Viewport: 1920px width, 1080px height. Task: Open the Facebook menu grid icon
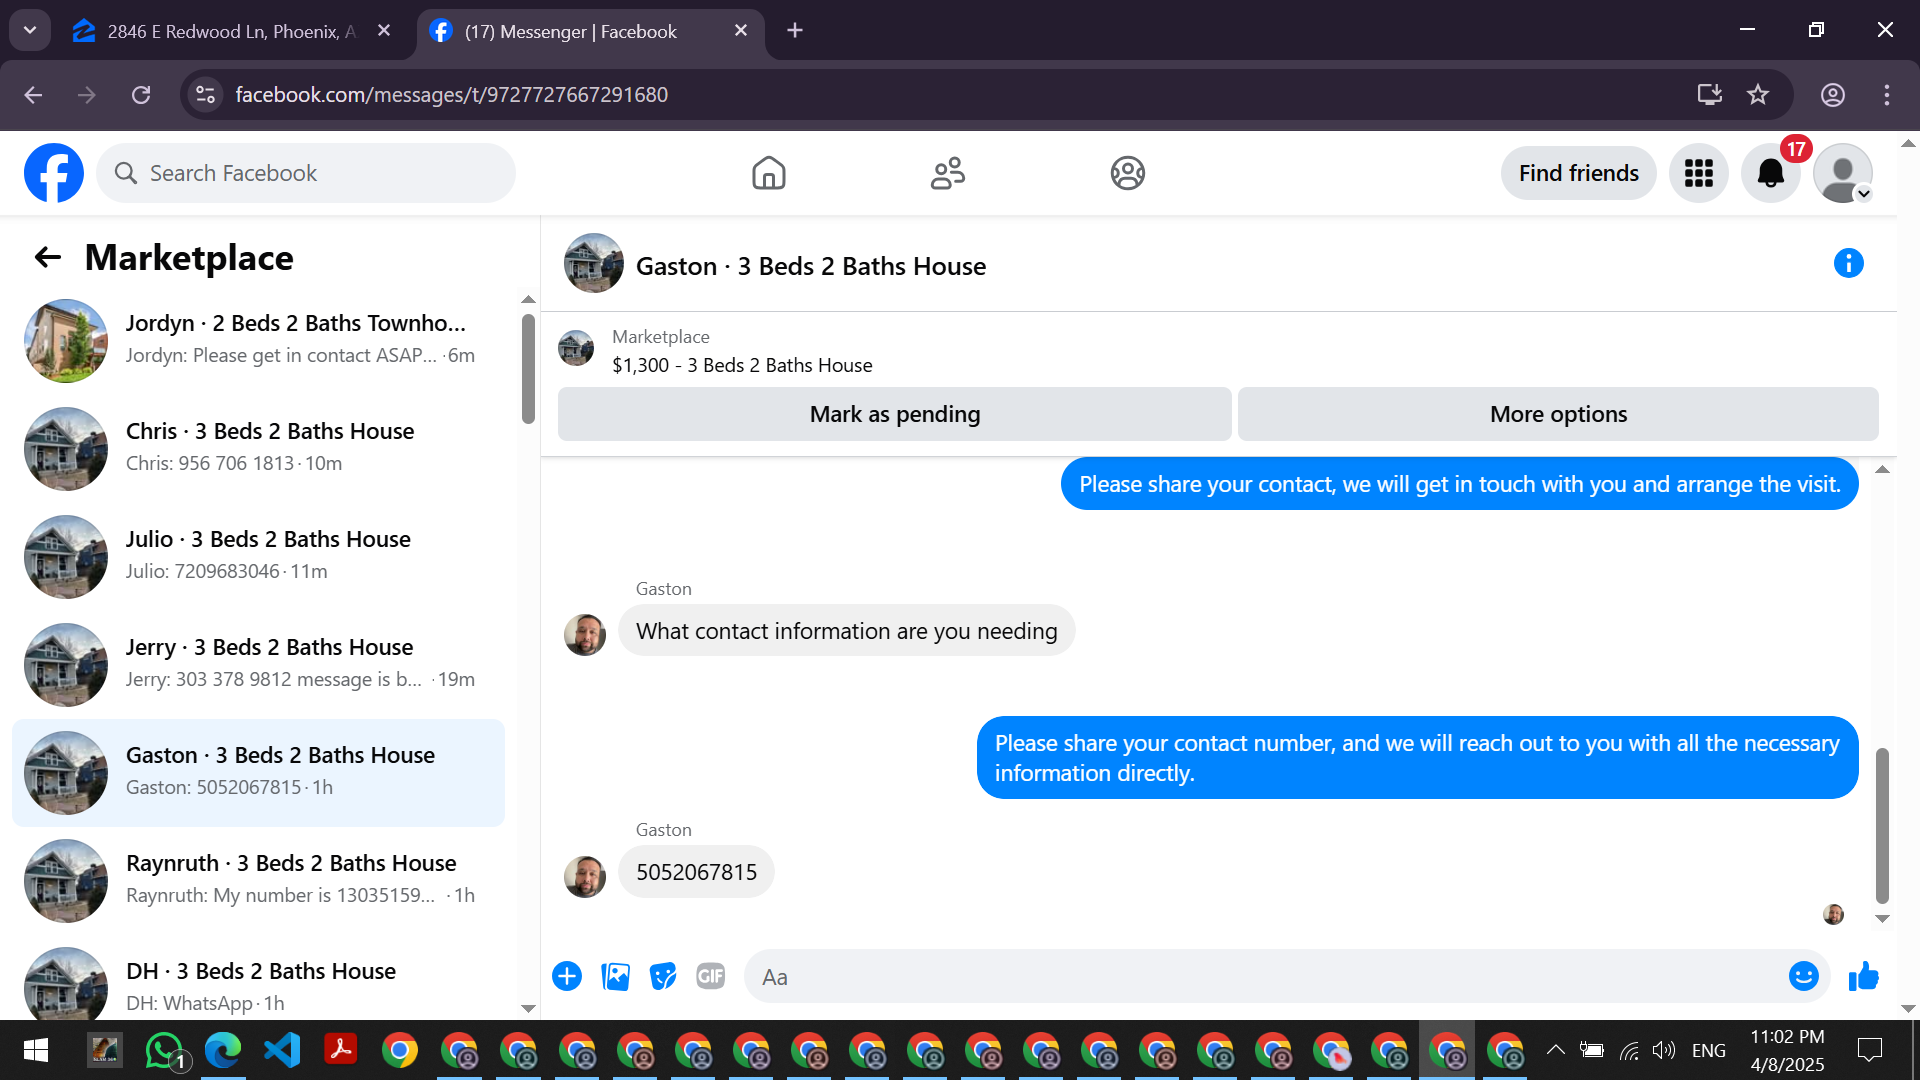click(x=1698, y=173)
